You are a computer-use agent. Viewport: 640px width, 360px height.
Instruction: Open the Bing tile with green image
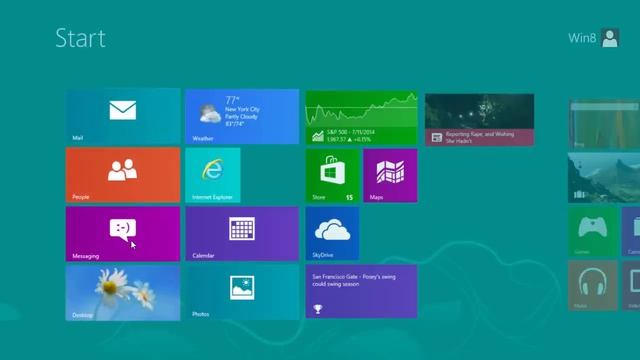click(604, 124)
